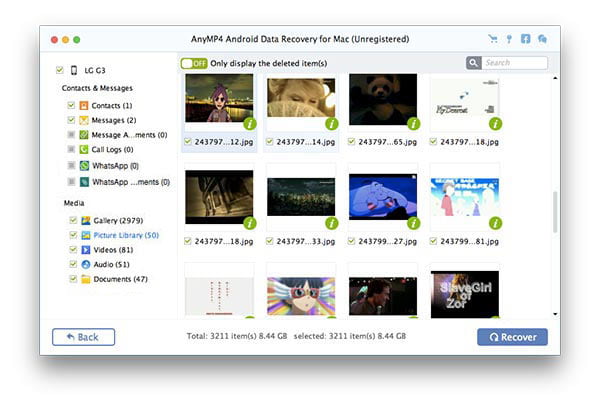Uncheck the Contacts (1) checkbox
Viewport: 600px width, 409px height.
(71, 105)
